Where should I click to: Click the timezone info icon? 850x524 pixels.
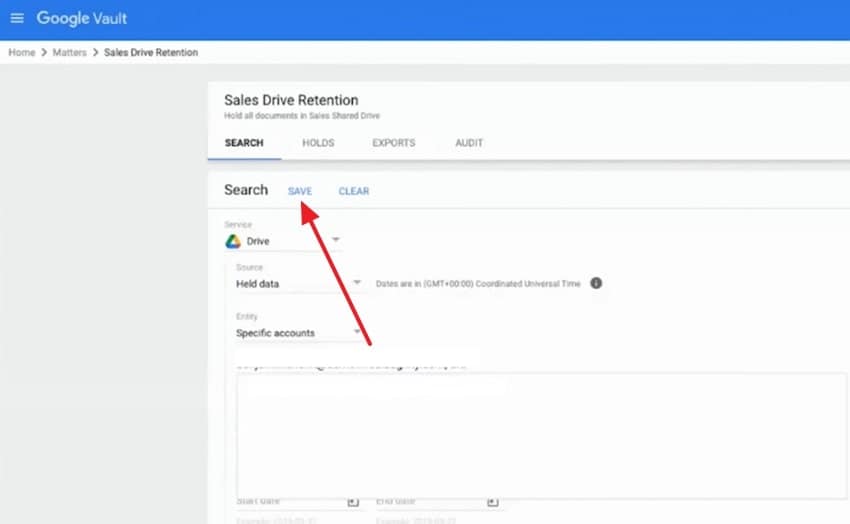[x=596, y=283]
